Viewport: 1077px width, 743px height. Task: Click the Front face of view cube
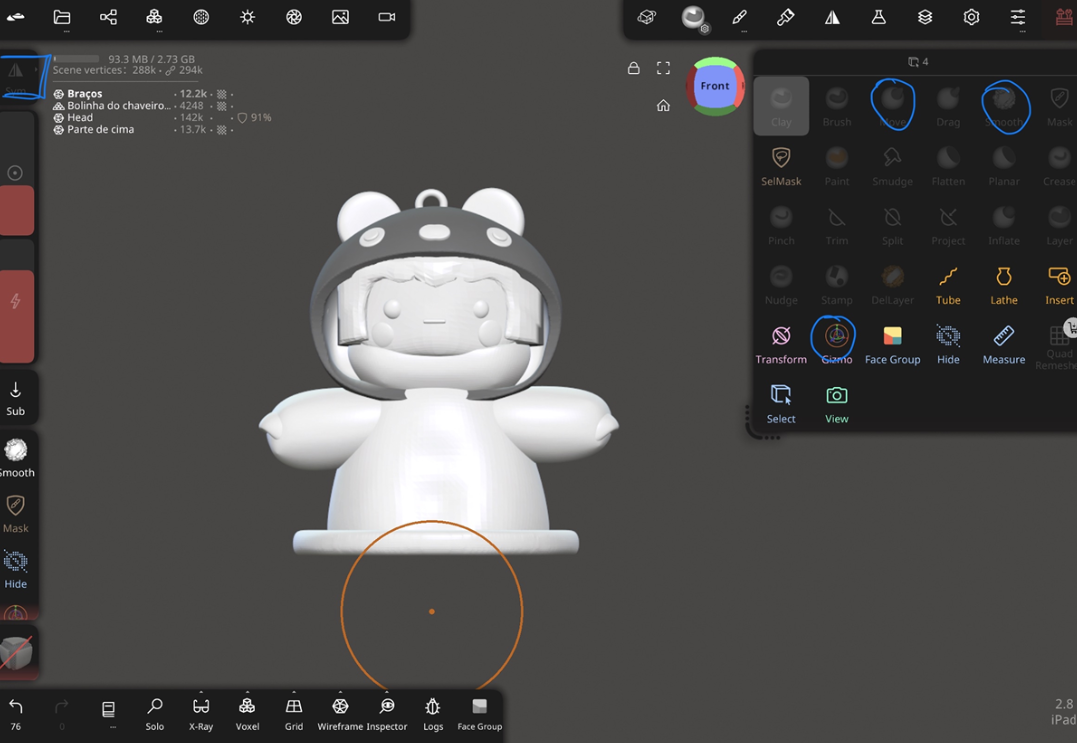714,86
